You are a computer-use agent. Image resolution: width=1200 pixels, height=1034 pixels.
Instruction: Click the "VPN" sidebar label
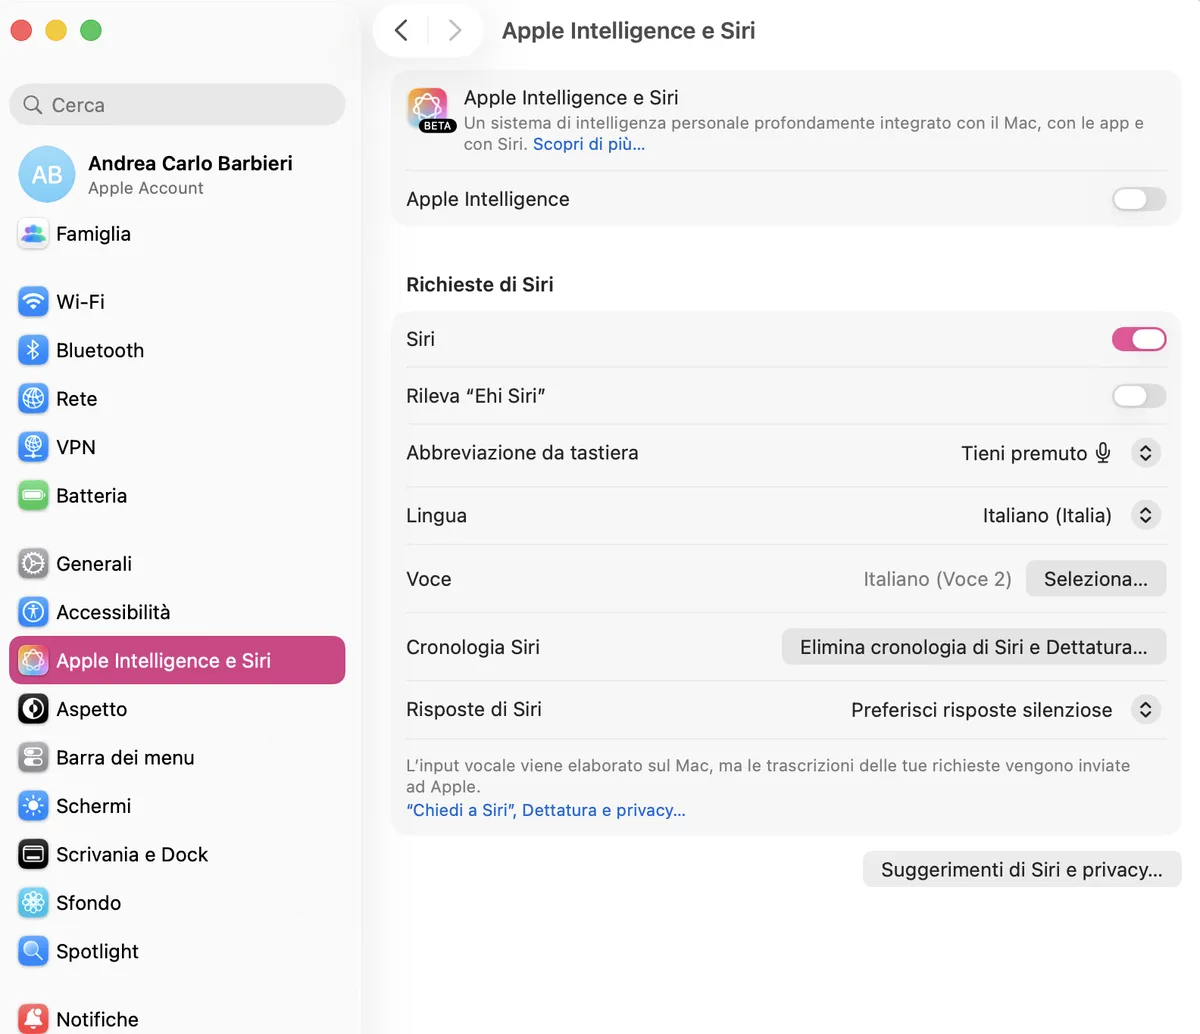click(76, 447)
